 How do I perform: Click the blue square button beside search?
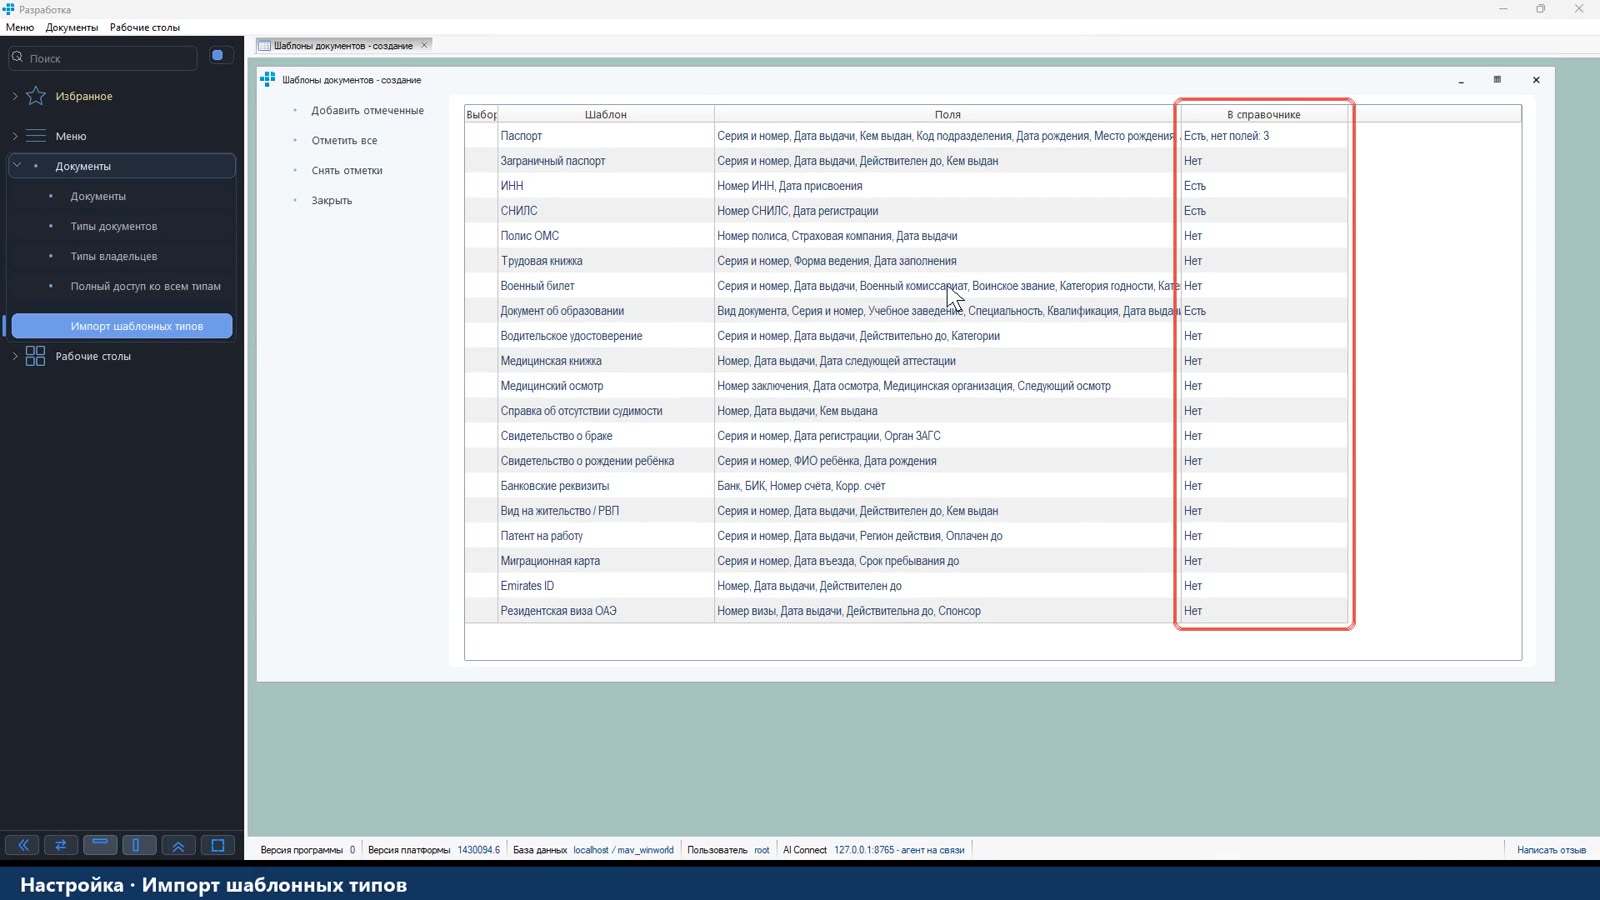(x=218, y=56)
